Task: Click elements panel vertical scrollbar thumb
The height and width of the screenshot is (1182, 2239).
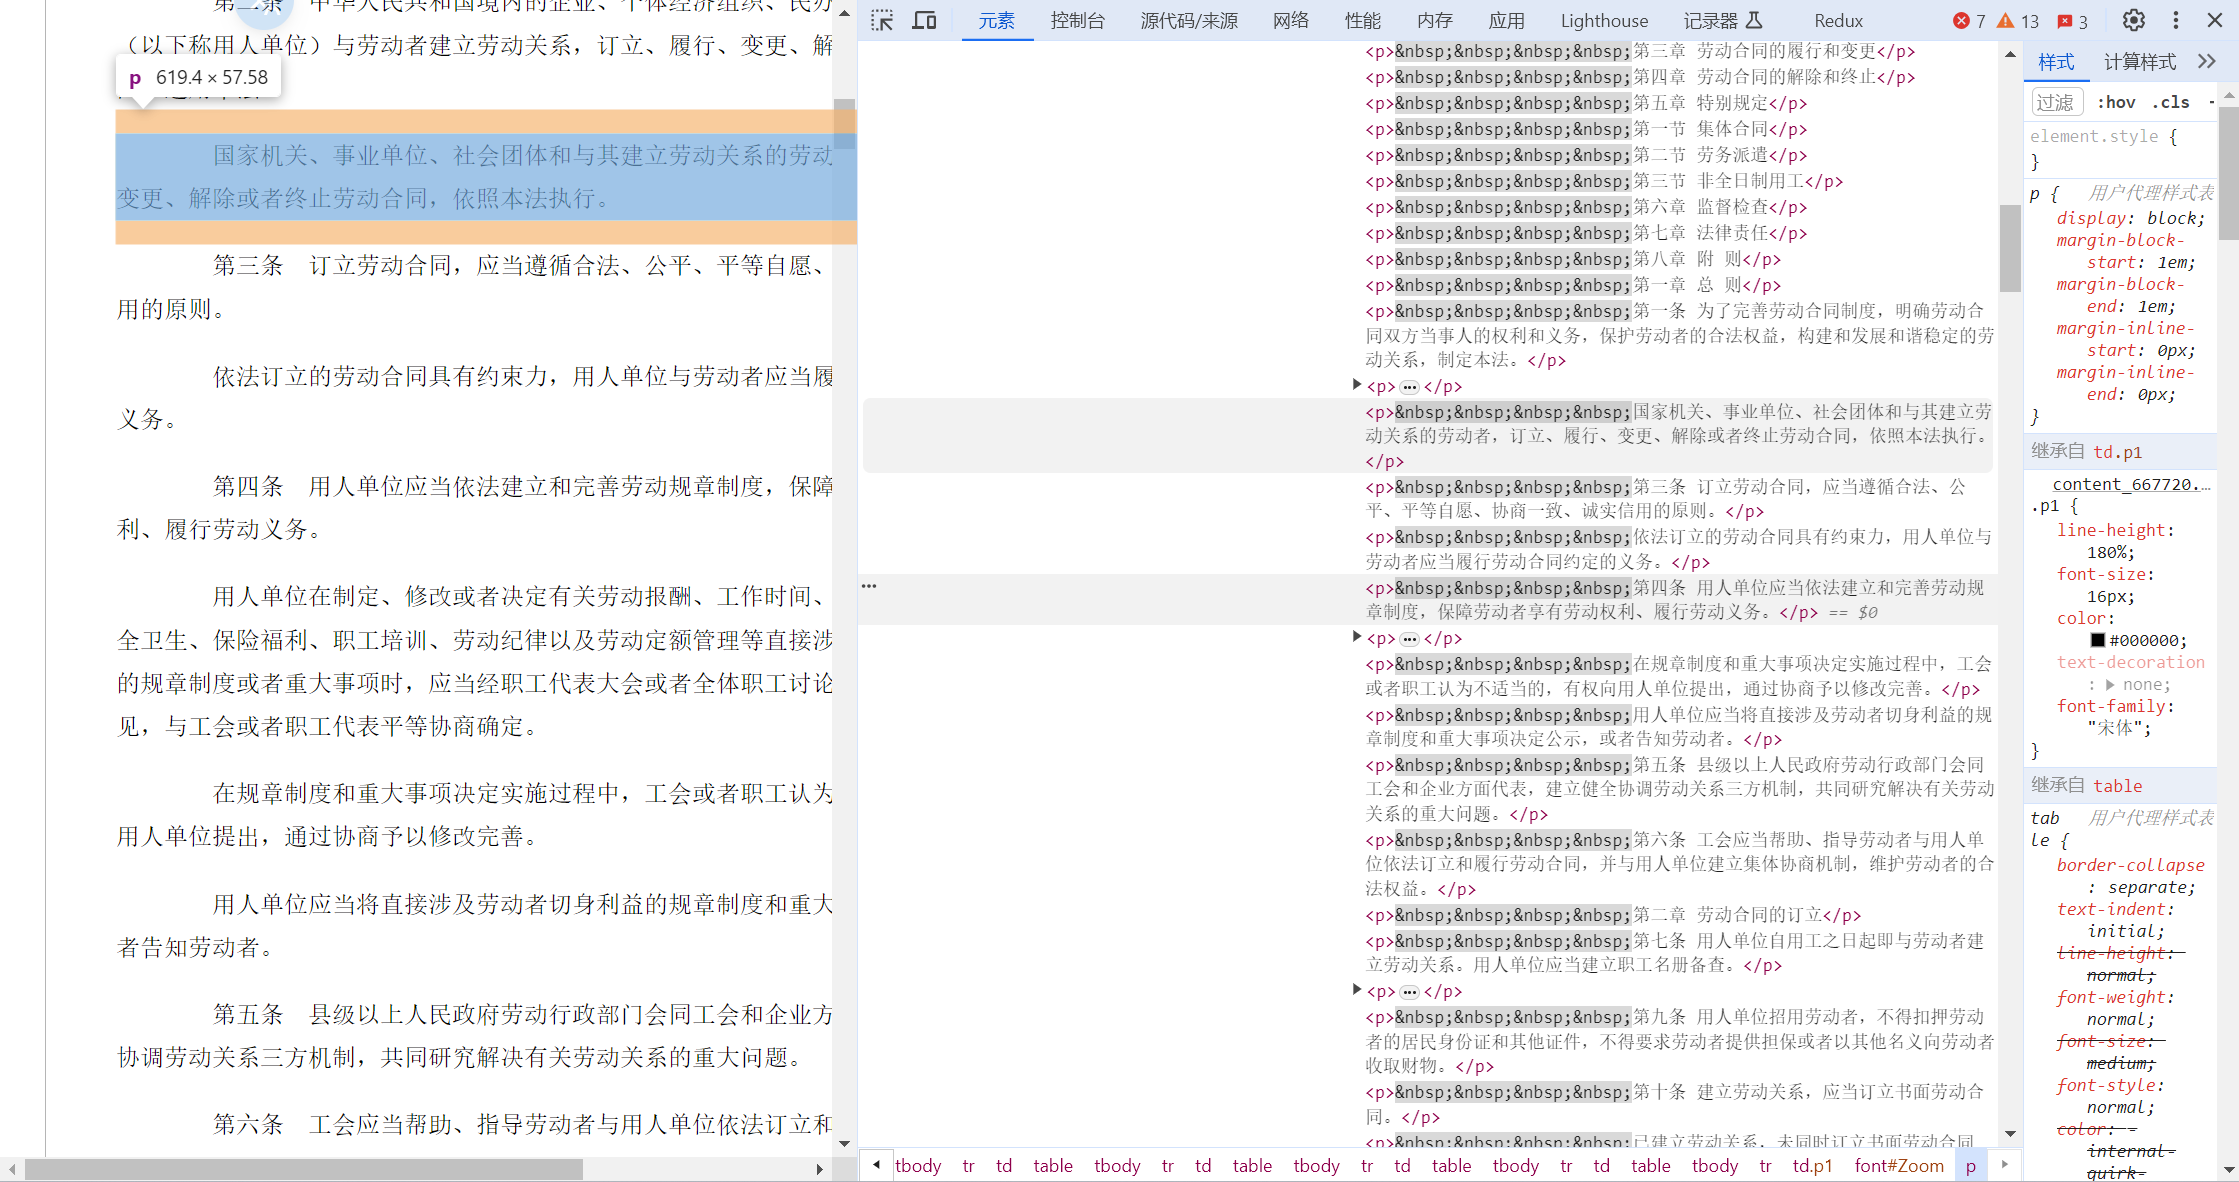Action: [x=2010, y=247]
